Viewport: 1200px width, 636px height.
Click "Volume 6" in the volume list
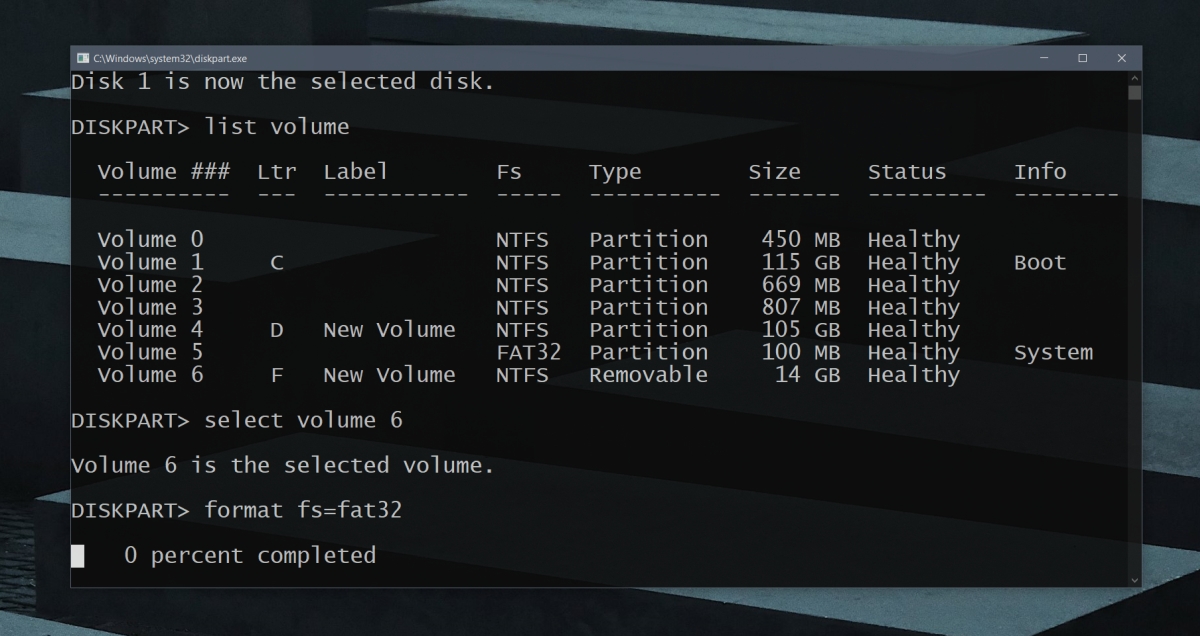click(150, 375)
